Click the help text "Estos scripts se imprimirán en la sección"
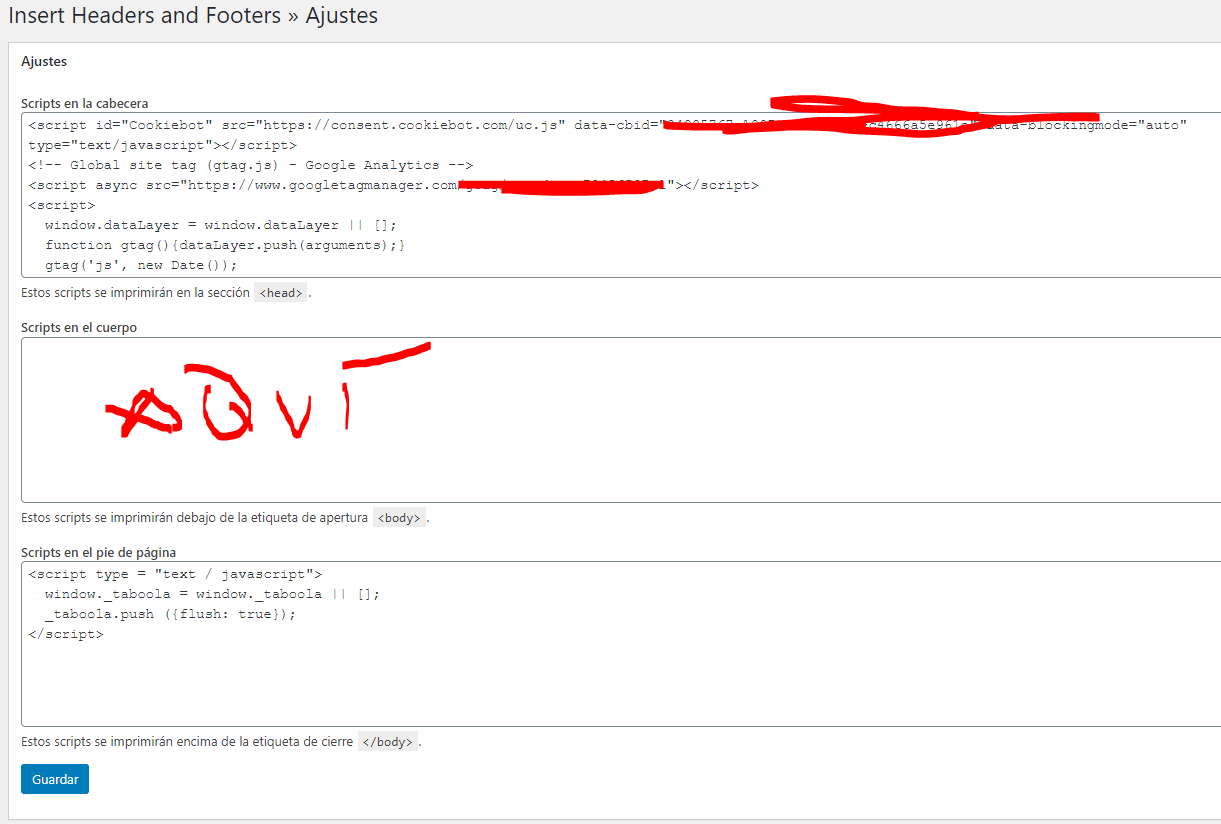The image size is (1221, 824). (x=135, y=294)
